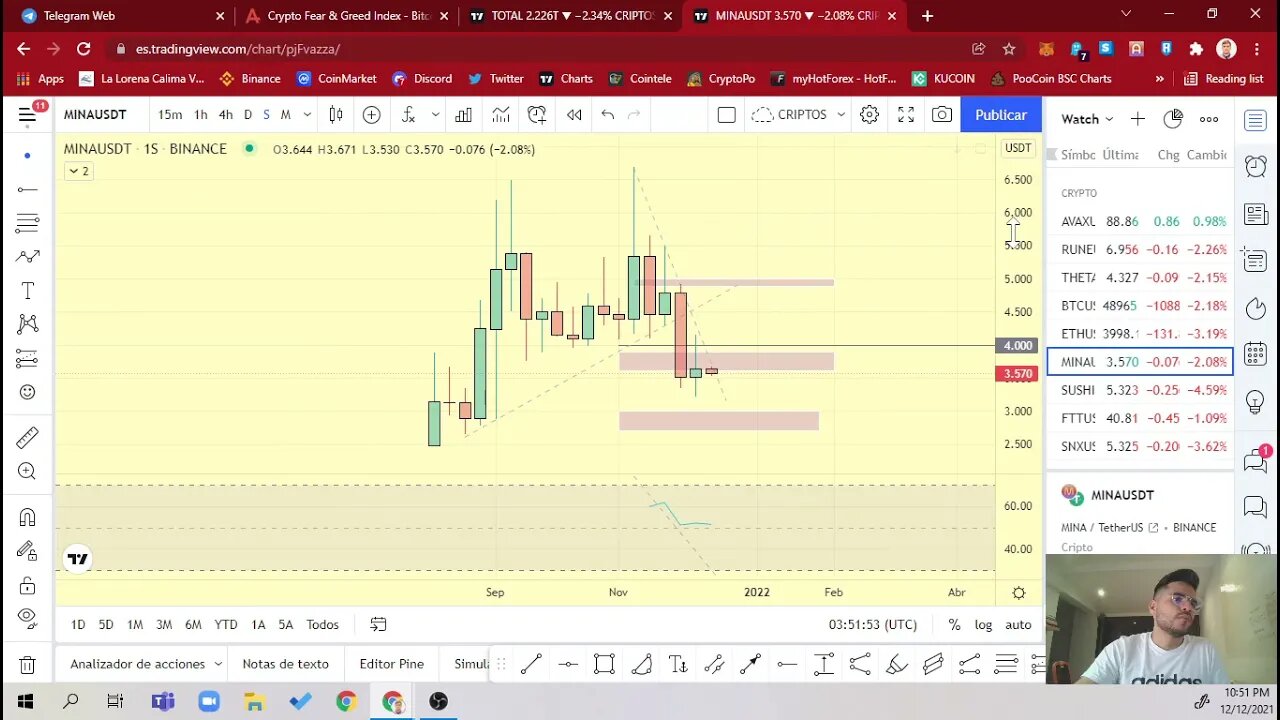Add symbol to watchlist plus
Viewport: 1280px width, 720px height.
click(1137, 119)
